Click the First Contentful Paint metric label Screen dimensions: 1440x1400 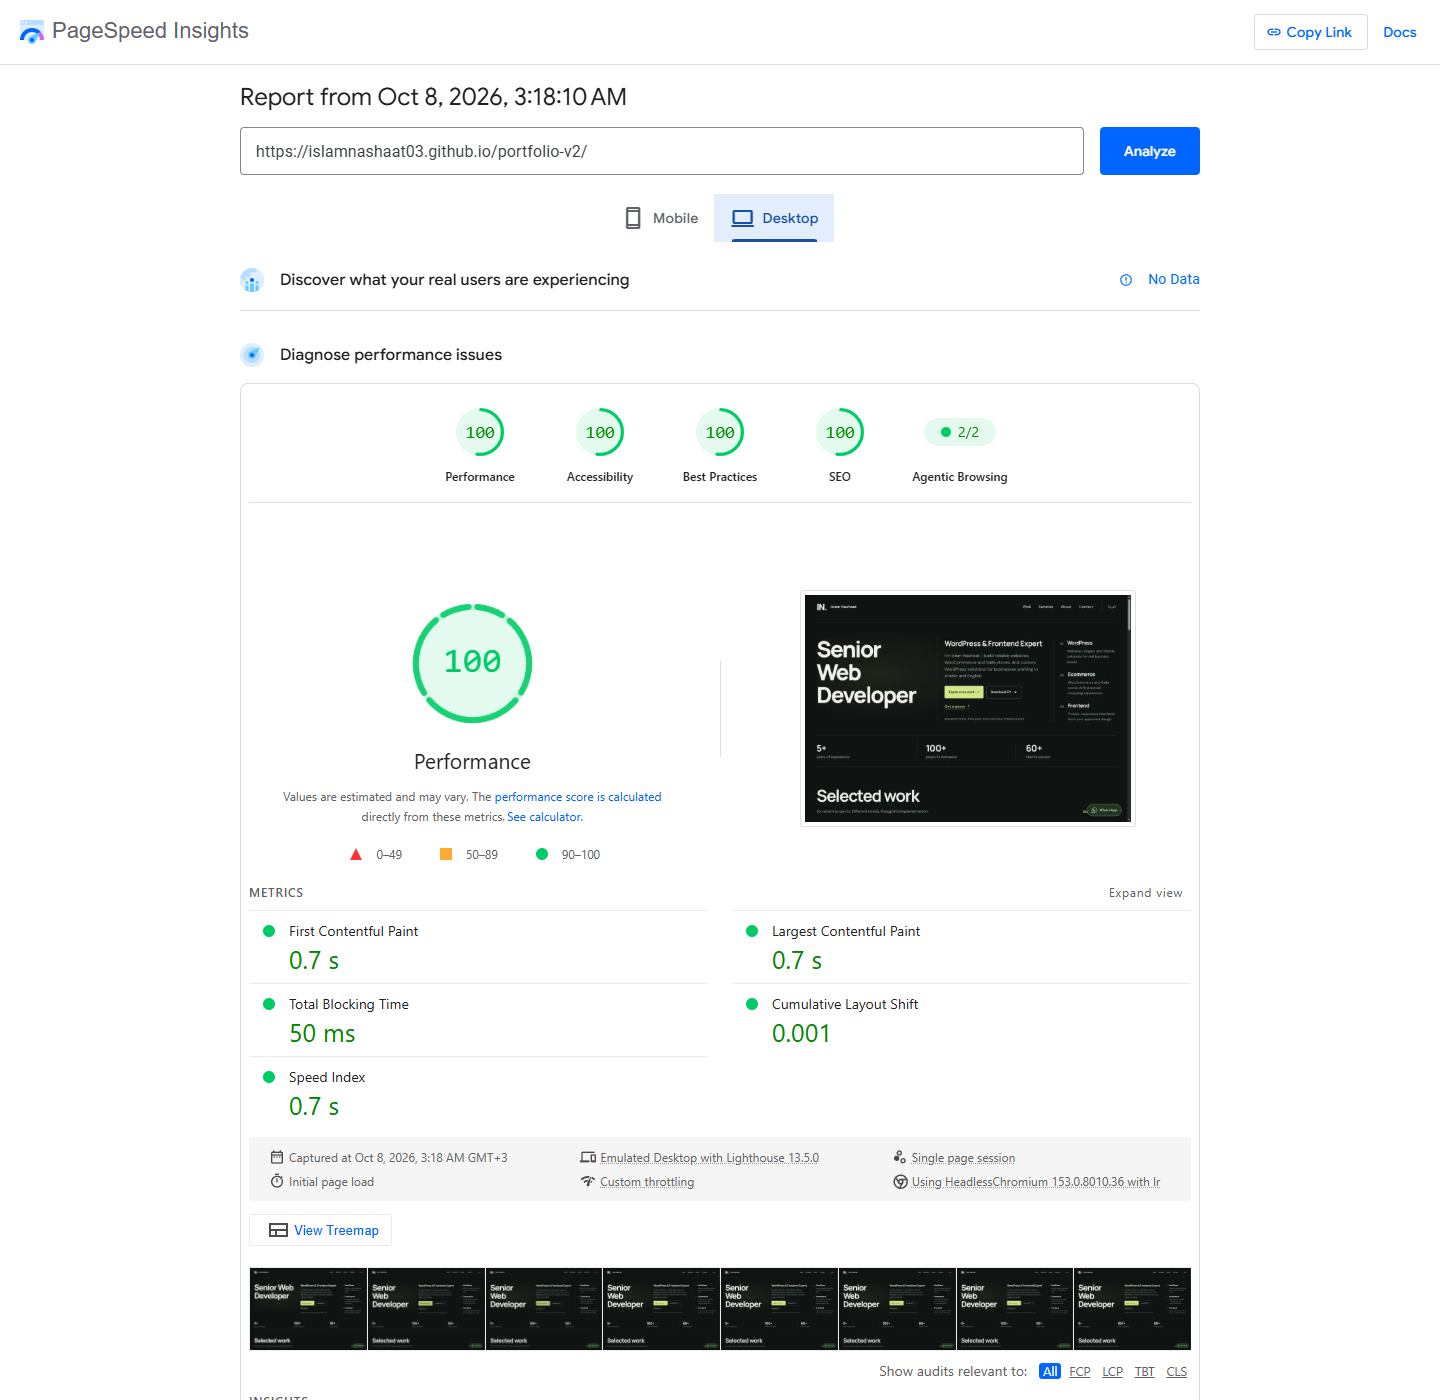tap(353, 931)
